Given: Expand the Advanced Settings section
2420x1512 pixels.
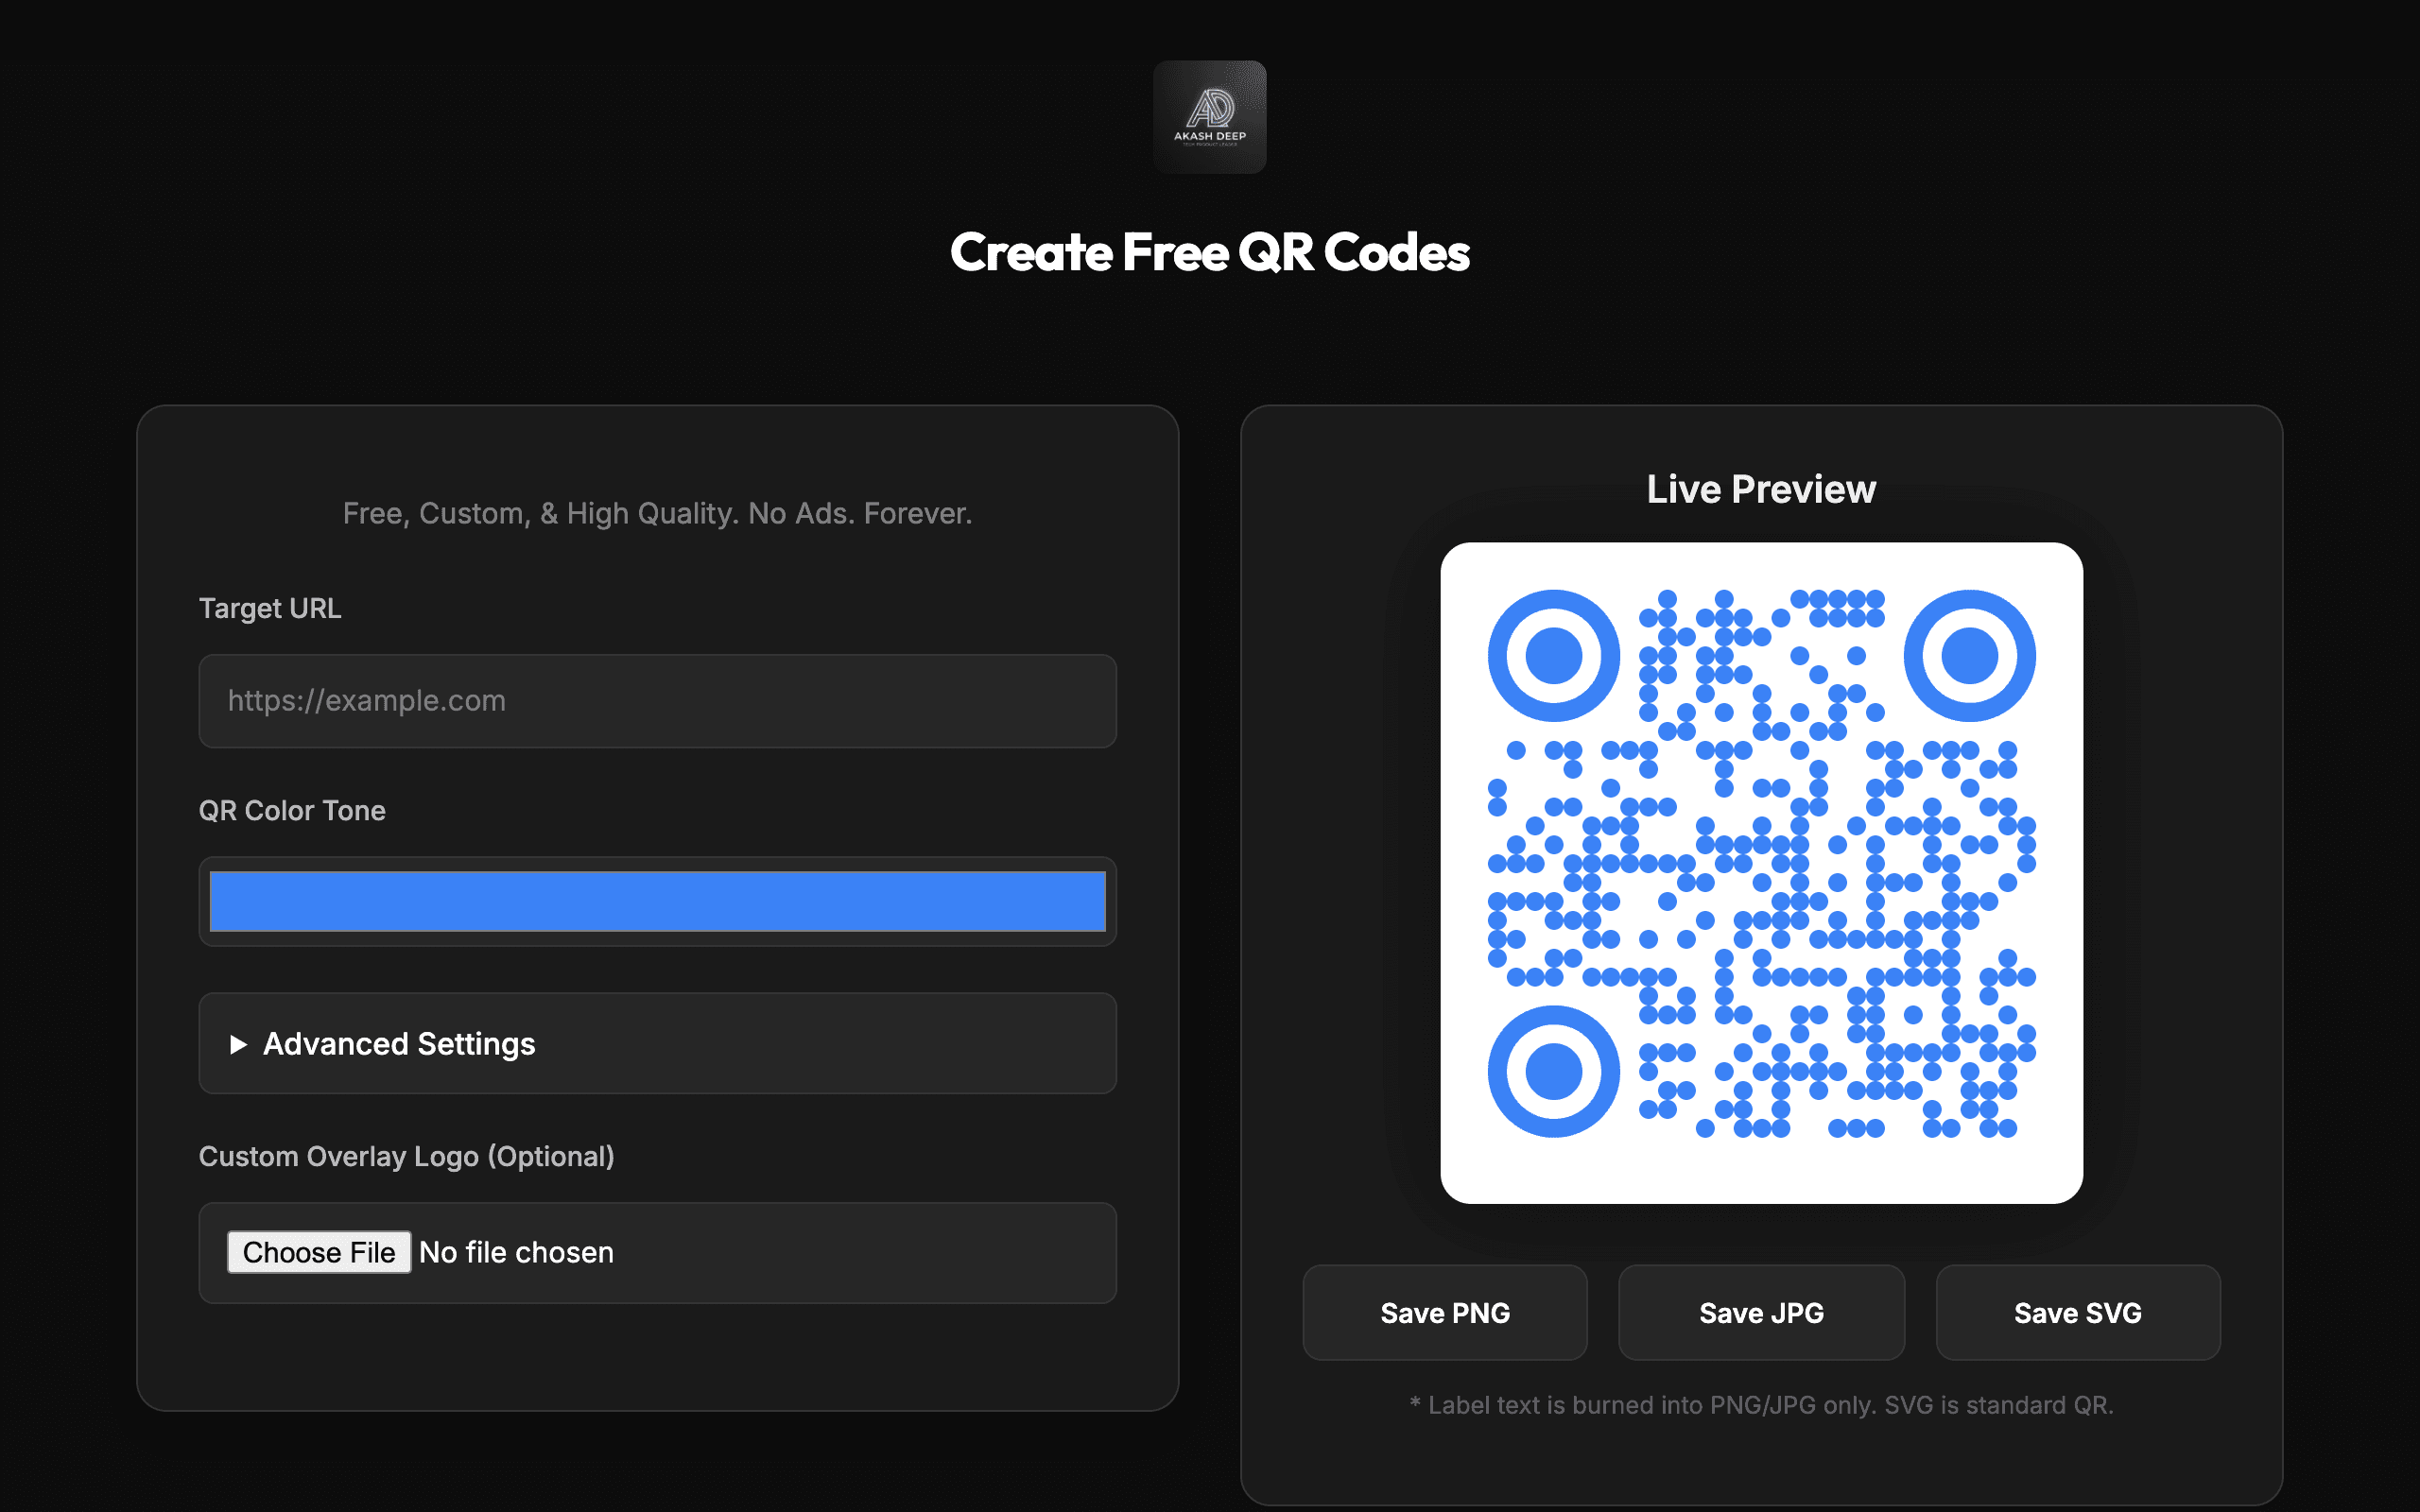Looking at the screenshot, I should tap(398, 1044).
